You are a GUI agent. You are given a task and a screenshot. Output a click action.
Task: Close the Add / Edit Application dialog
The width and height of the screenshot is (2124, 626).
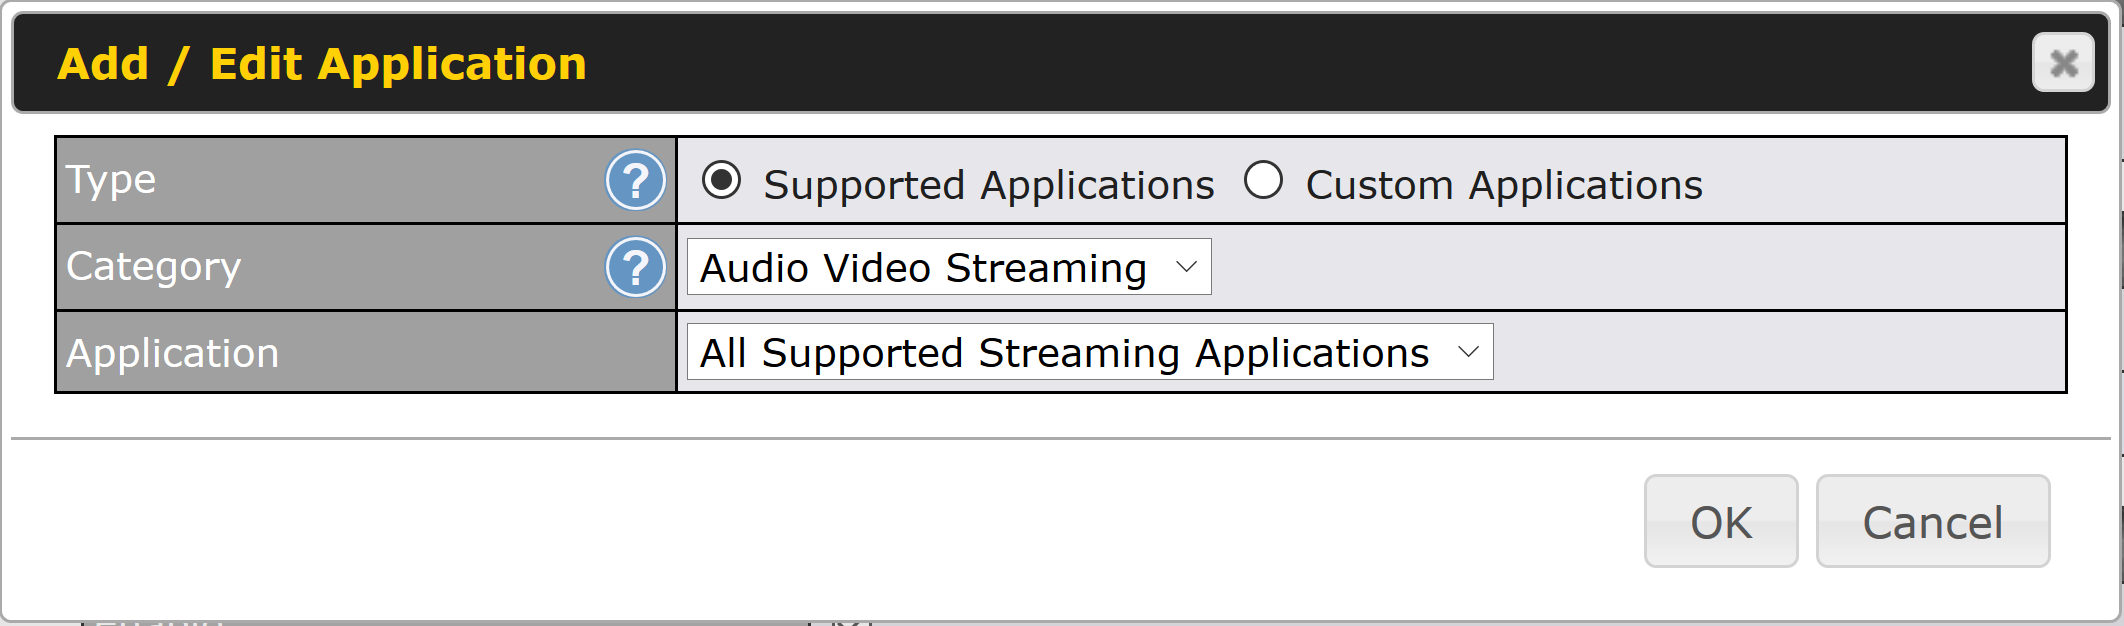[x=2063, y=63]
